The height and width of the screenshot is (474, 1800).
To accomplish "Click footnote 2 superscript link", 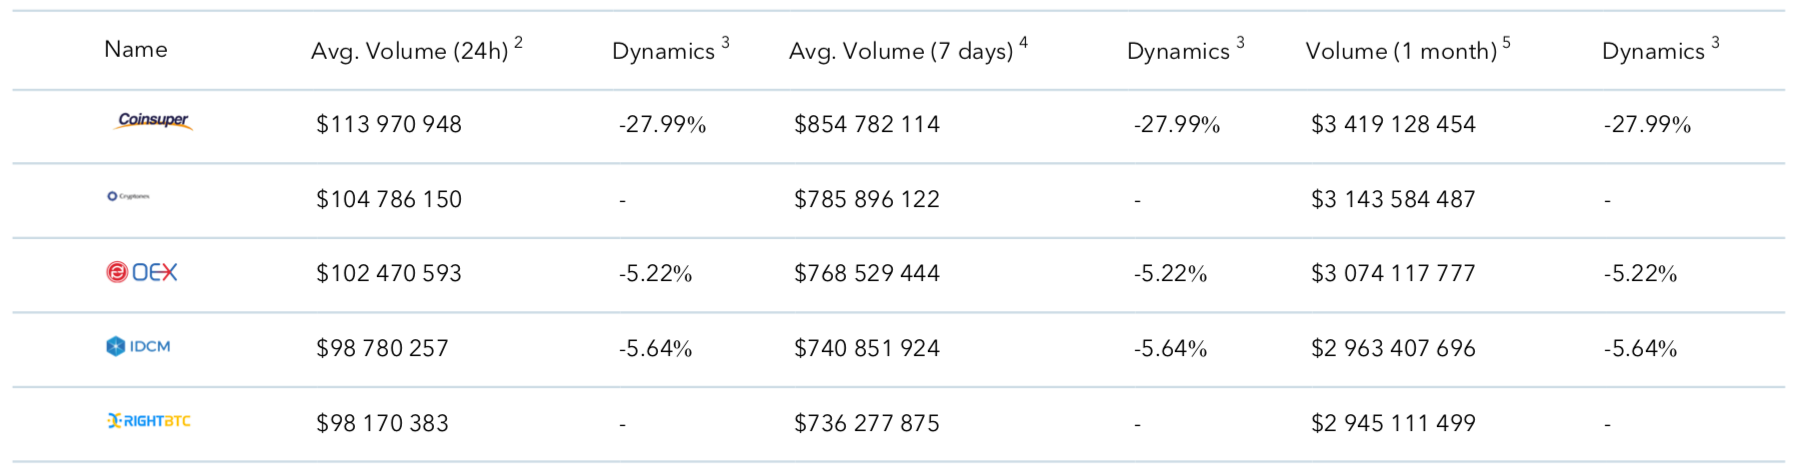I will (518, 42).
